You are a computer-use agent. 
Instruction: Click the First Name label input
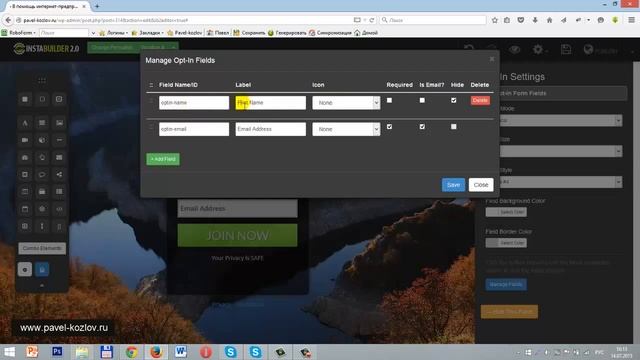[271, 103]
